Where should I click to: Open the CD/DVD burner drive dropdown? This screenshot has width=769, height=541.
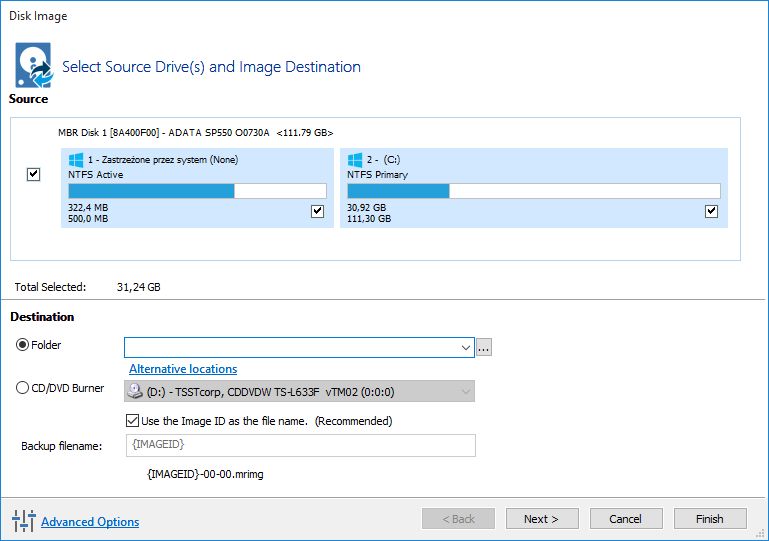465,392
